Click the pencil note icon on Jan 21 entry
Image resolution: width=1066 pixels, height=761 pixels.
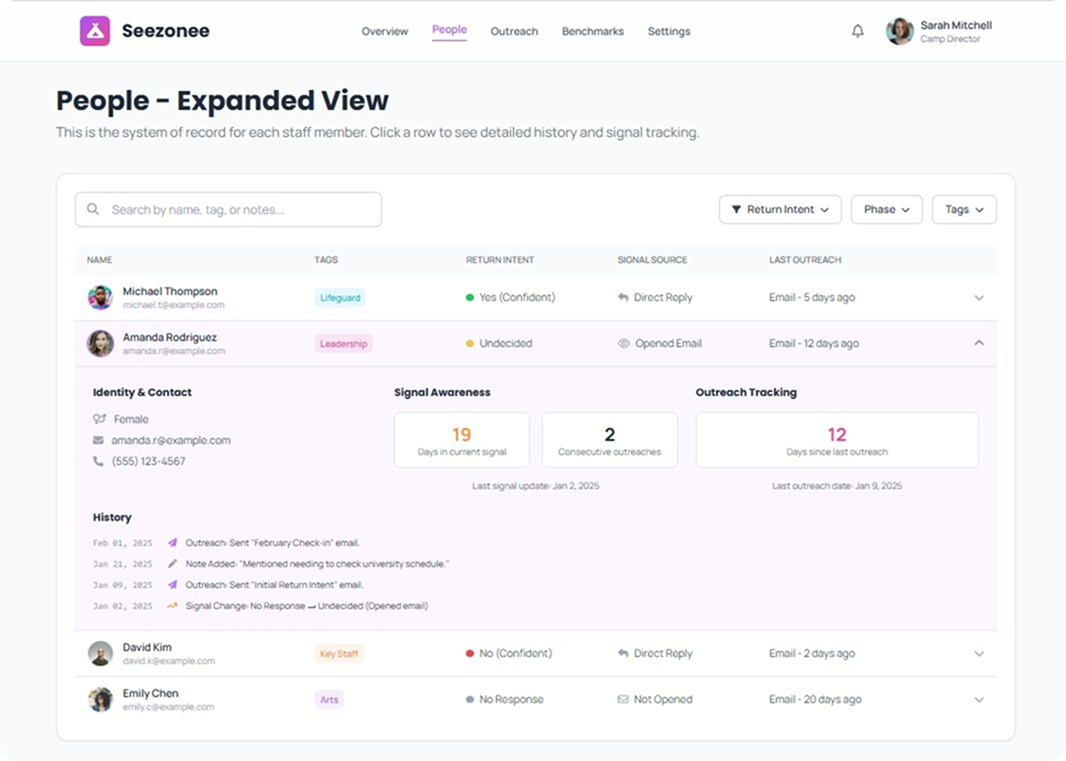[171, 563]
